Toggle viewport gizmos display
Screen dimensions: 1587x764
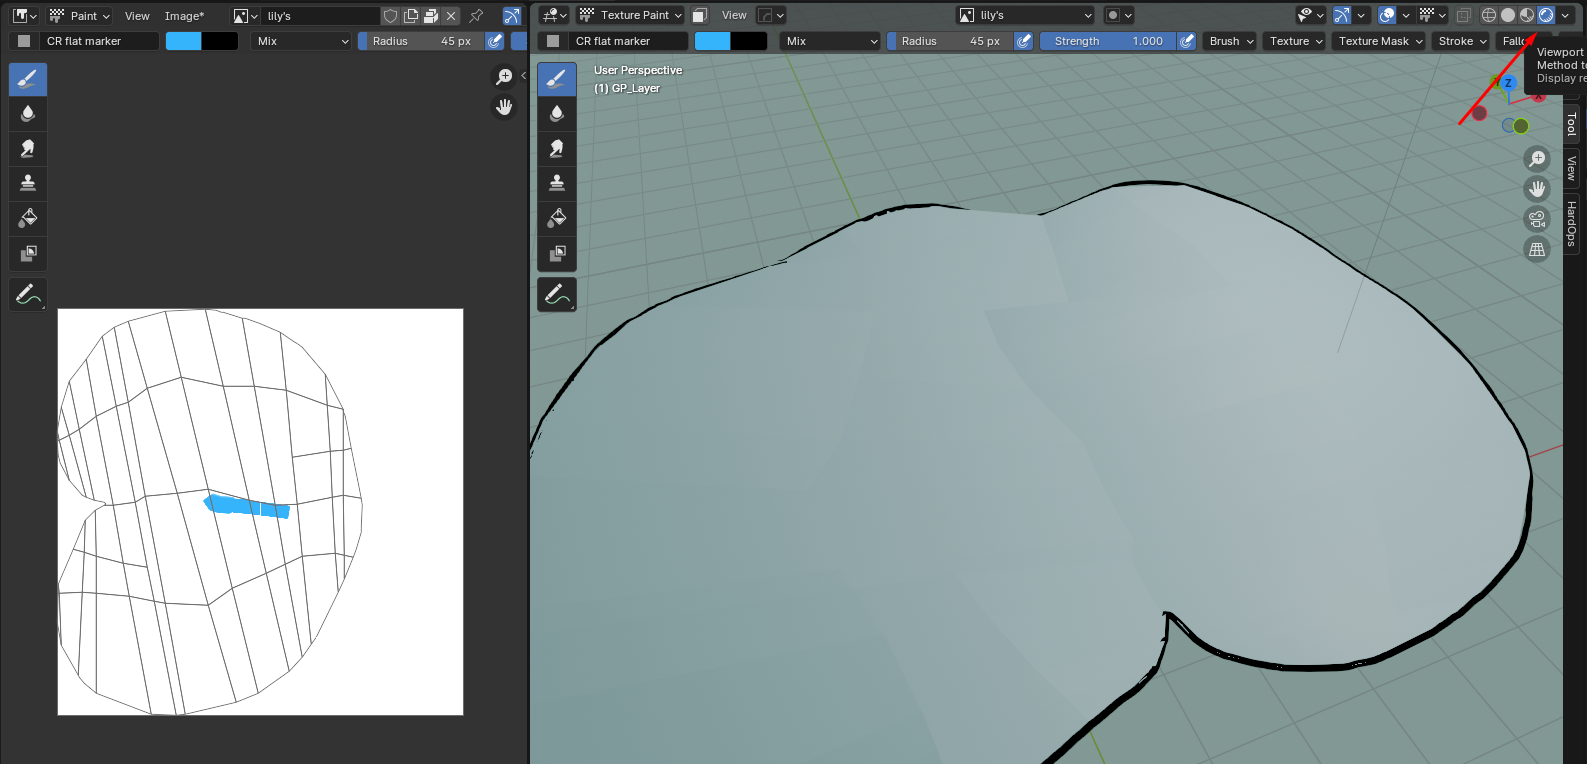pyautogui.click(x=1342, y=15)
